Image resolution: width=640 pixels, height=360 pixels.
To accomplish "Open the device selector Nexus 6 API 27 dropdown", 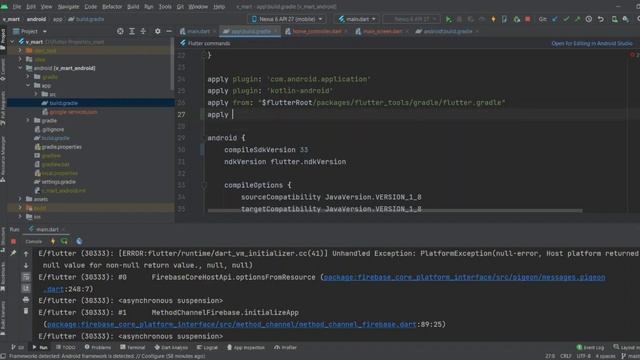I will click(x=287, y=19).
